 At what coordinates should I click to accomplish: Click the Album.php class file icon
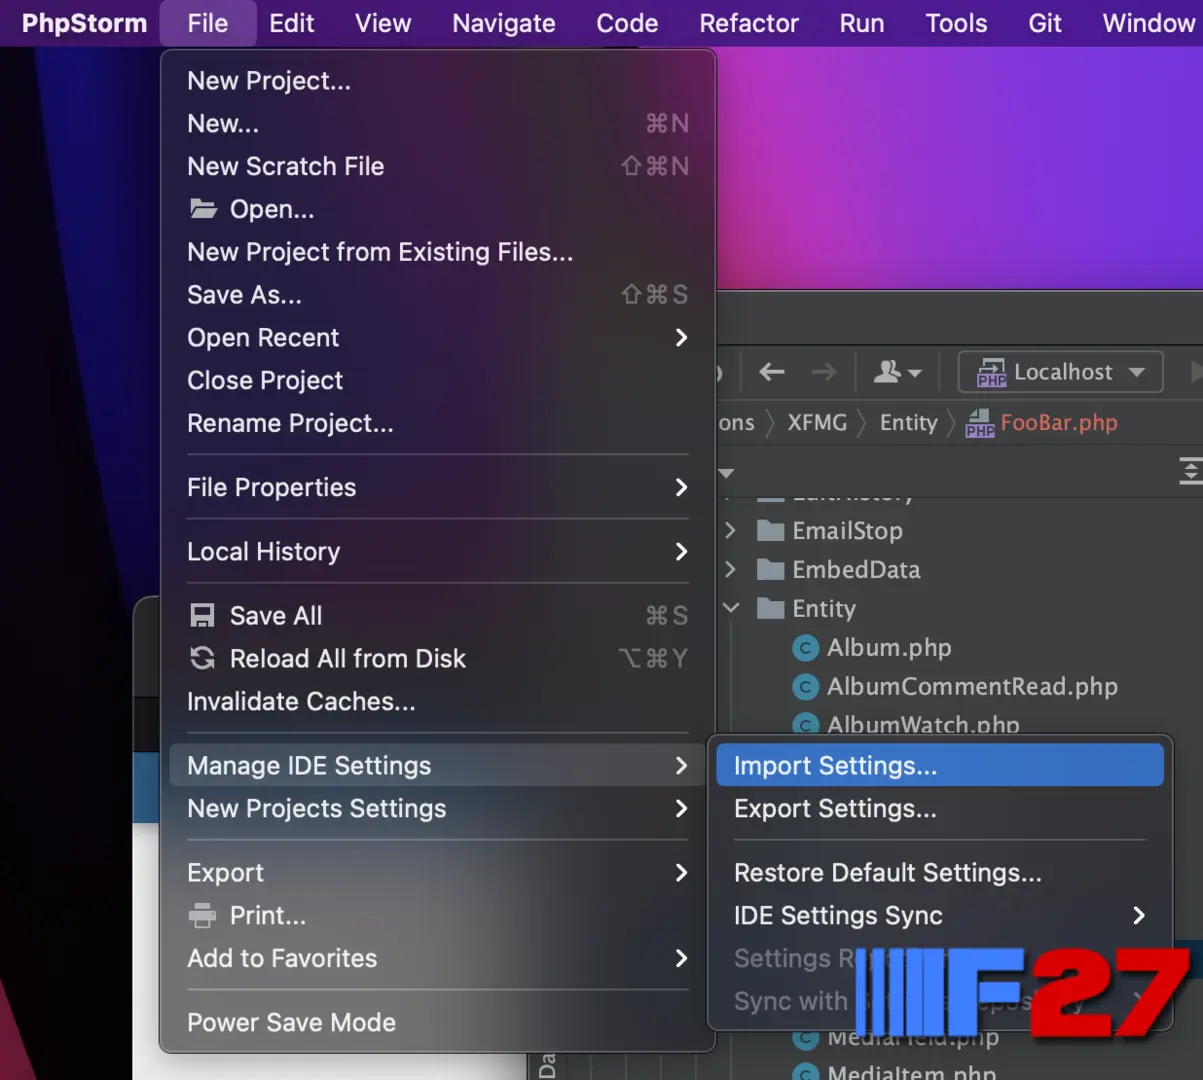coord(805,648)
